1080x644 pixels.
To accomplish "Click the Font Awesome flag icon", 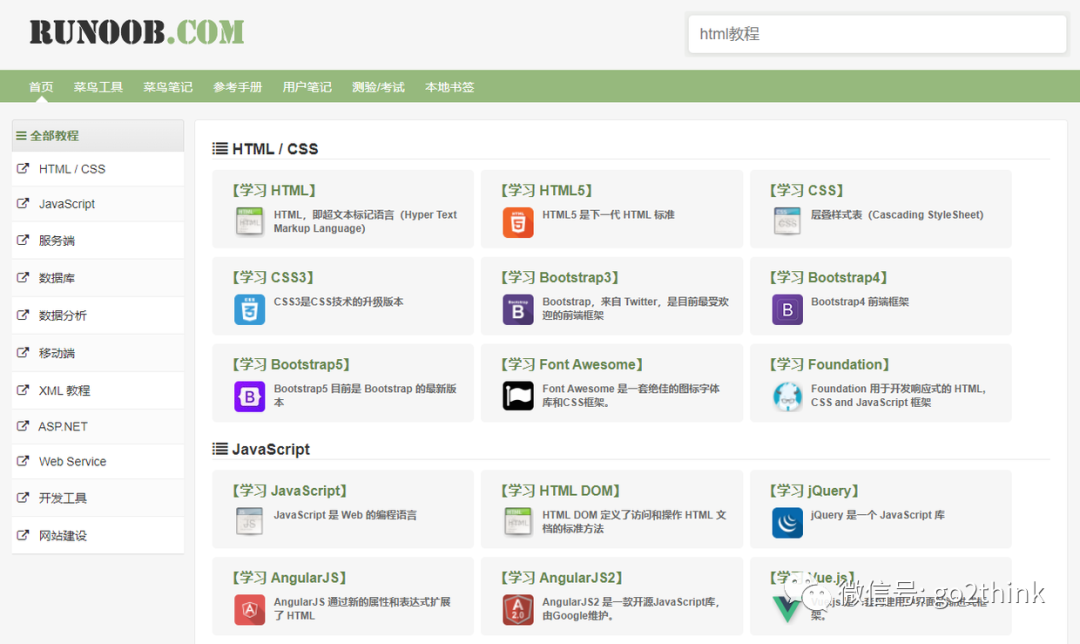I will (518, 396).
